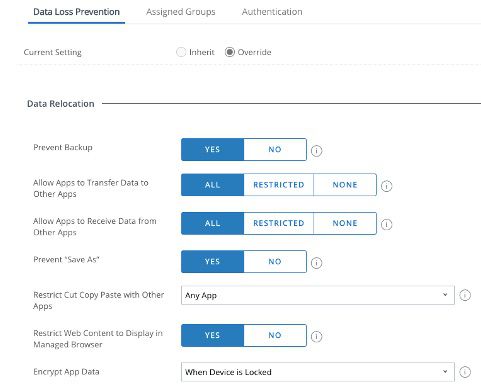Viewport: 481px width, 392px height.
Task: Set Restrict Web Content to NO
Action: point(275,335)
